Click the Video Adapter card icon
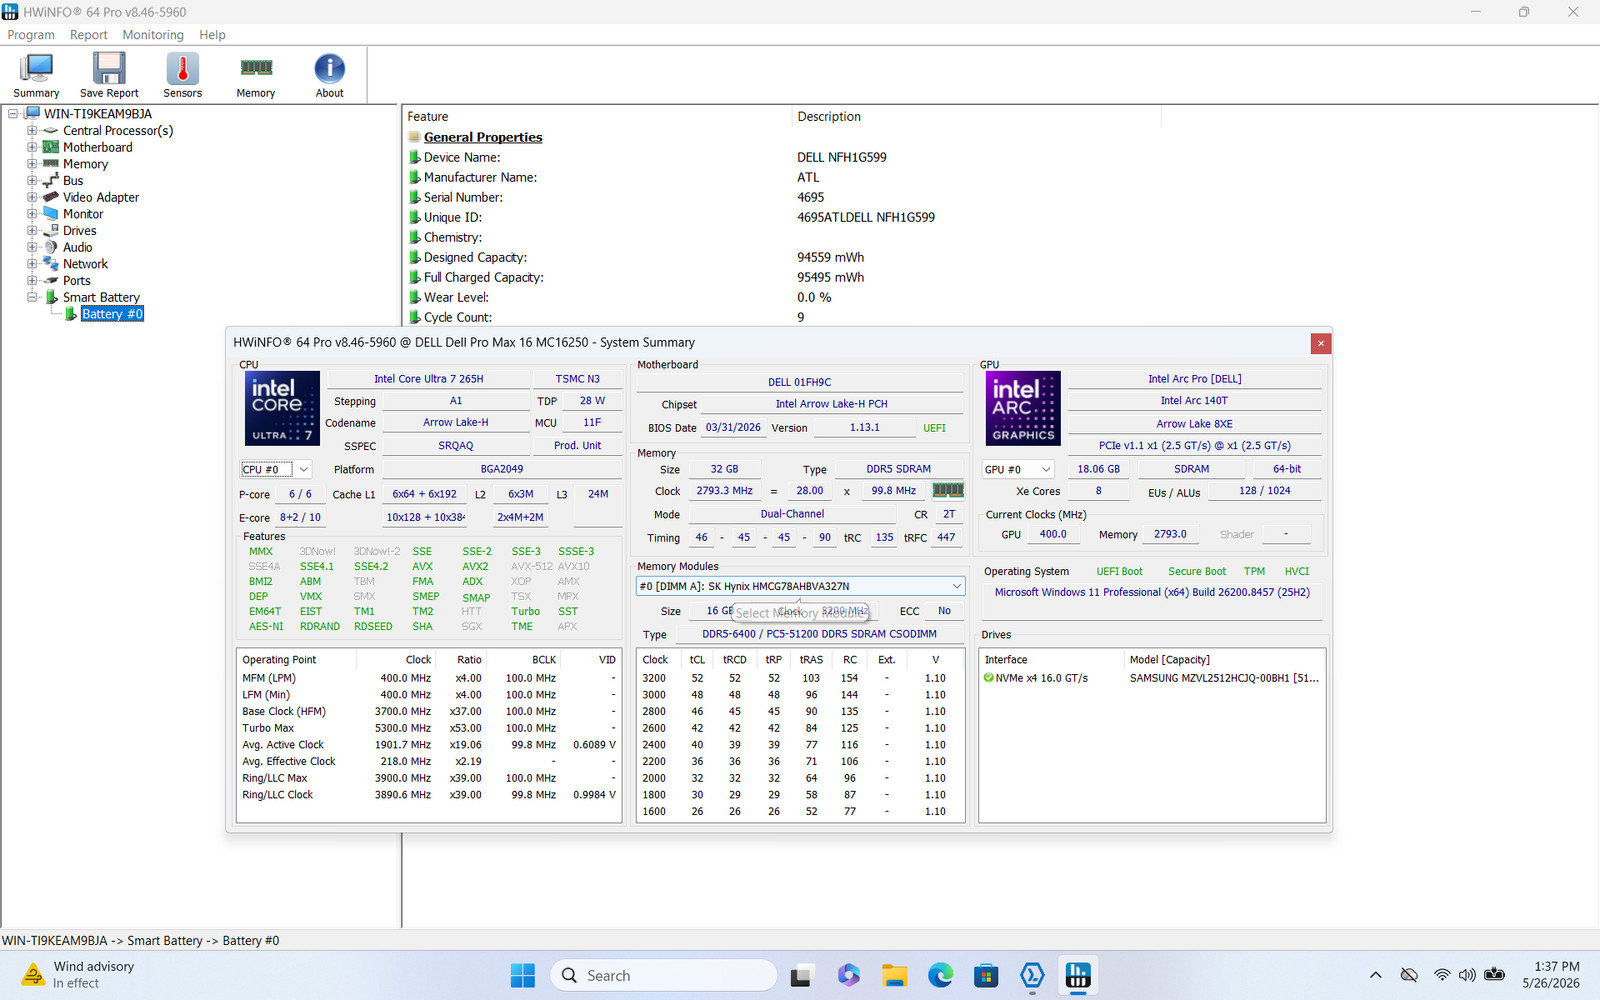1600x1000 pixels. coord(51,197)
